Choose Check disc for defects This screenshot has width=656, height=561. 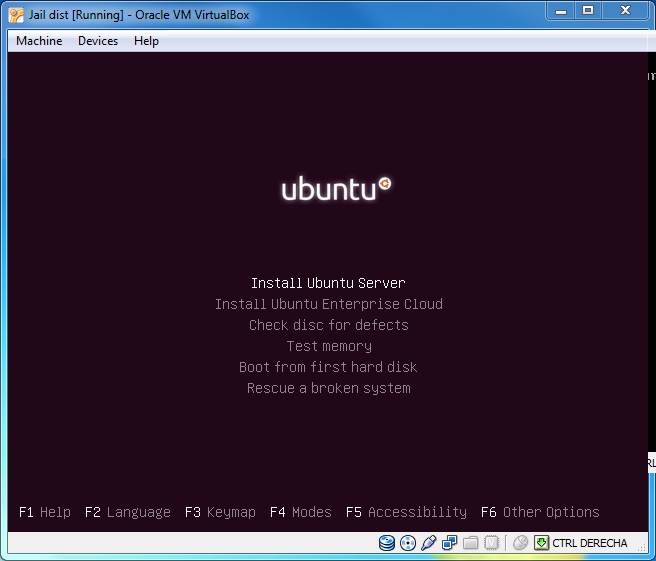click(x=329, y=325)
